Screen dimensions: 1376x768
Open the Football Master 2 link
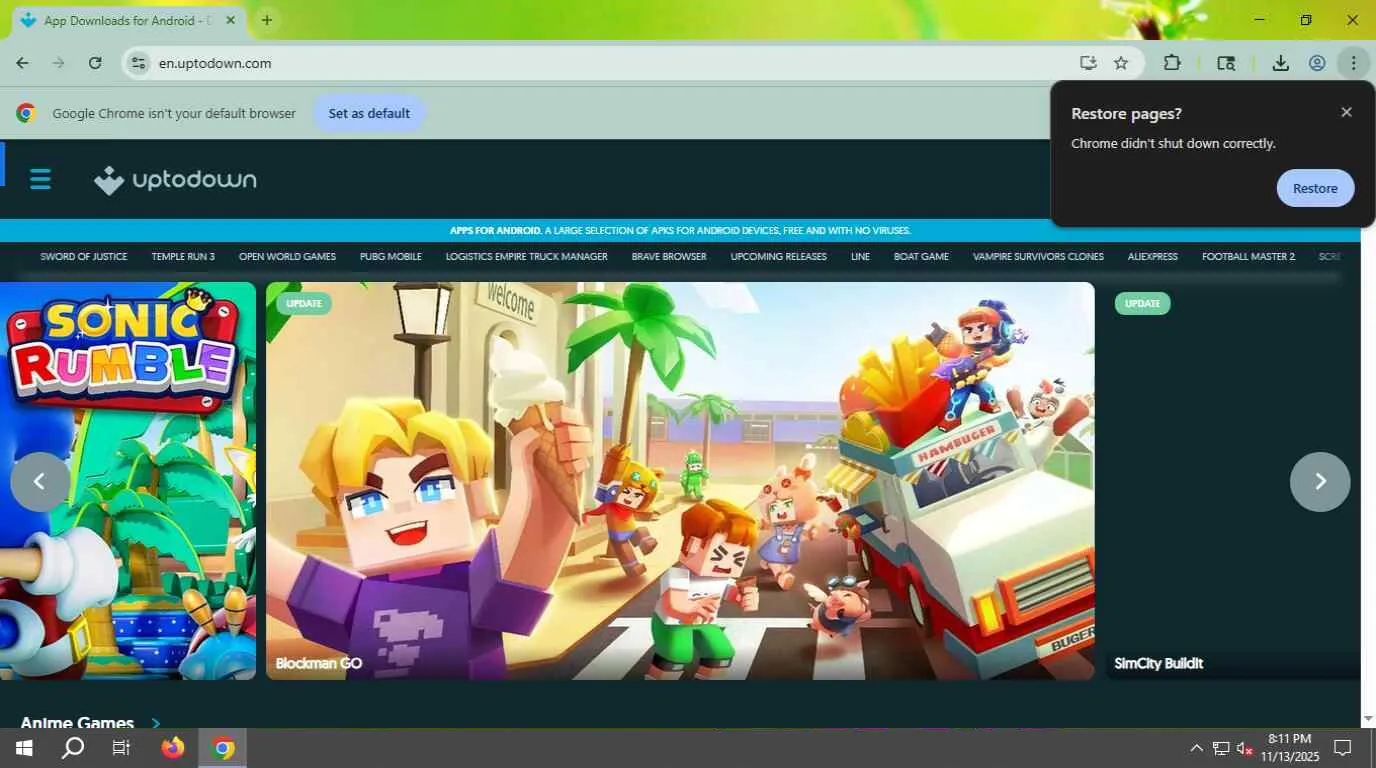point(1248,257)
